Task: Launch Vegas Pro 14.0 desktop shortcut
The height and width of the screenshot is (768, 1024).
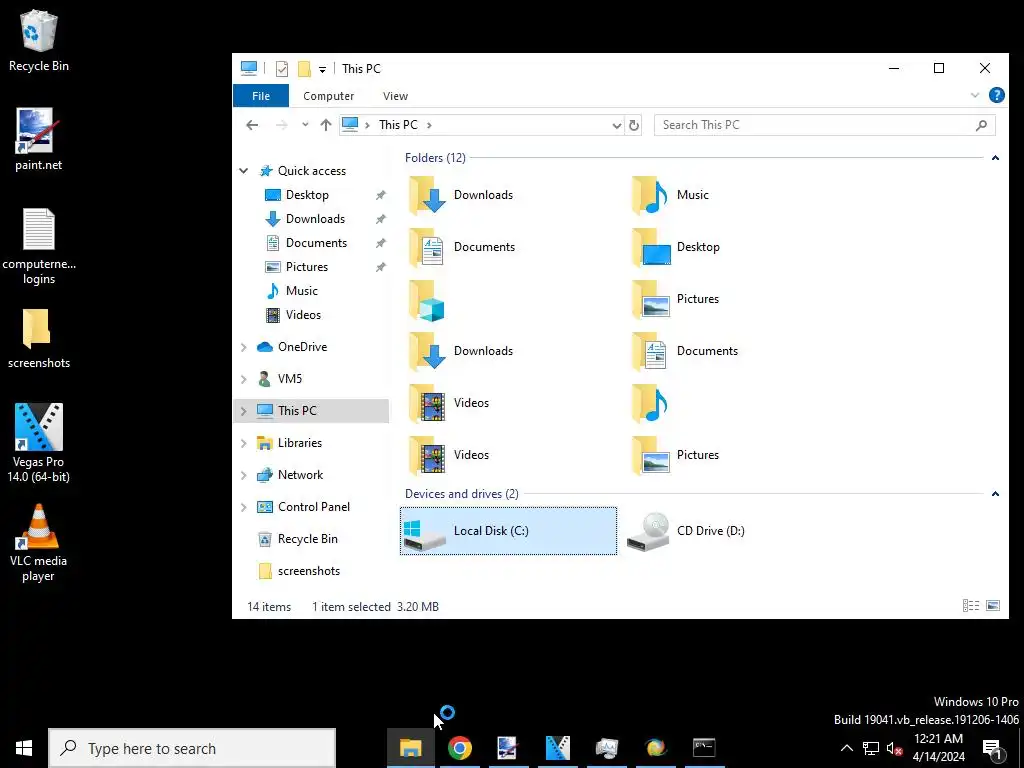Action: click(x=39, y=443)
